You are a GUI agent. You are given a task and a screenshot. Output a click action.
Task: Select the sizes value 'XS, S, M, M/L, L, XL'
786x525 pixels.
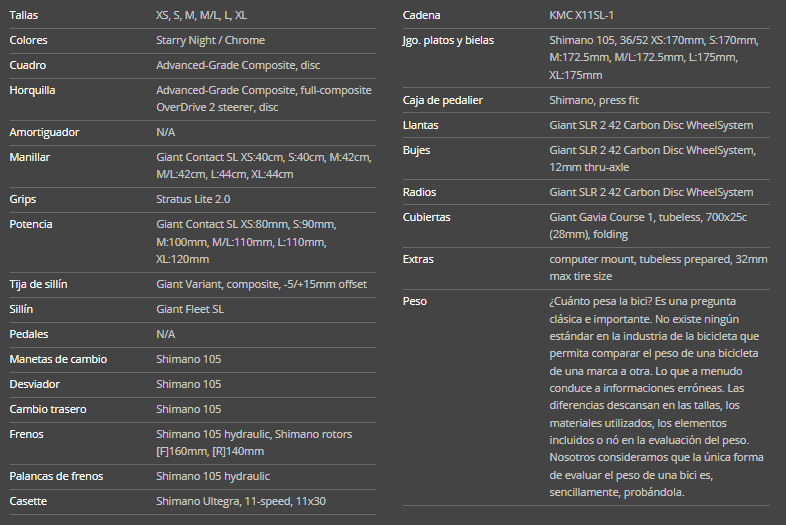[x=202, y=15]
